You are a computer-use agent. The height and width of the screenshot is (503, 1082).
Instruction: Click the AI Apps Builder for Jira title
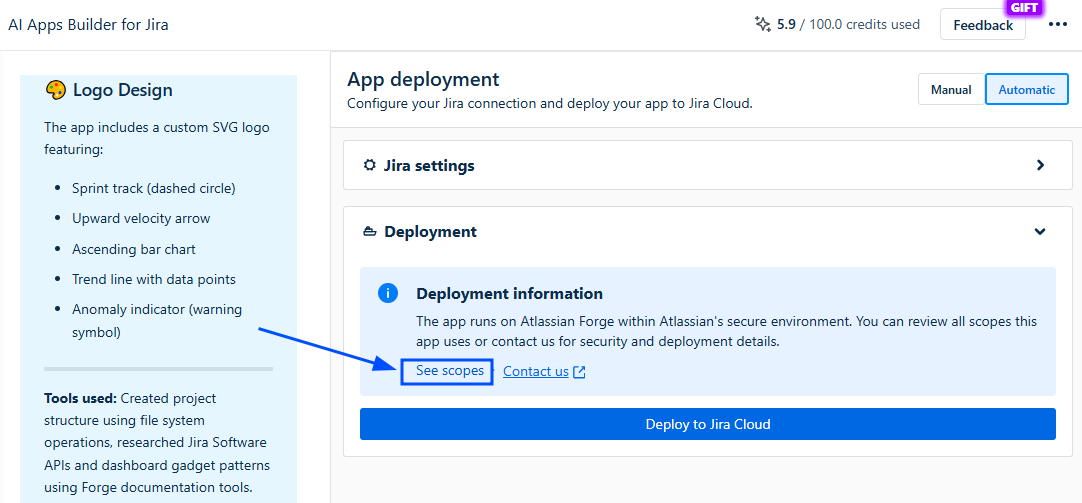pyautogui.click(x=88, y=24)
